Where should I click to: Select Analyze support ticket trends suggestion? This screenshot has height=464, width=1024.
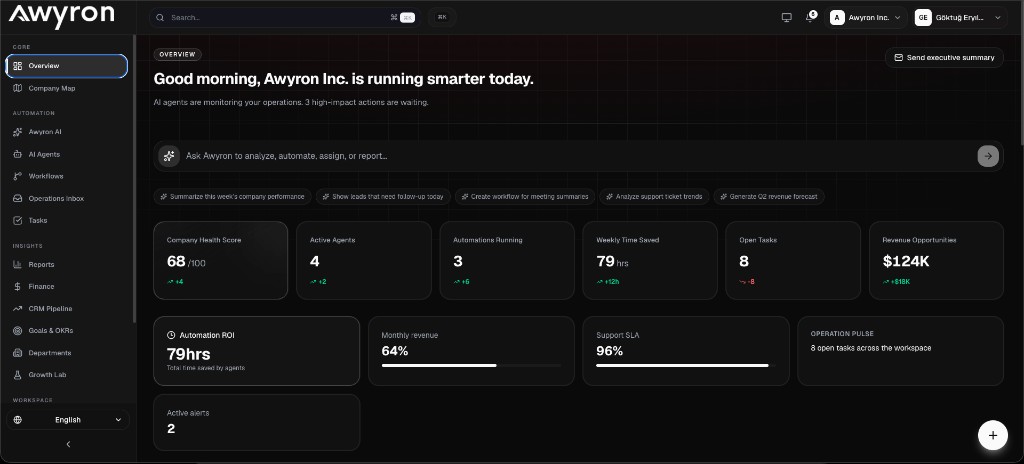(654, 197)
